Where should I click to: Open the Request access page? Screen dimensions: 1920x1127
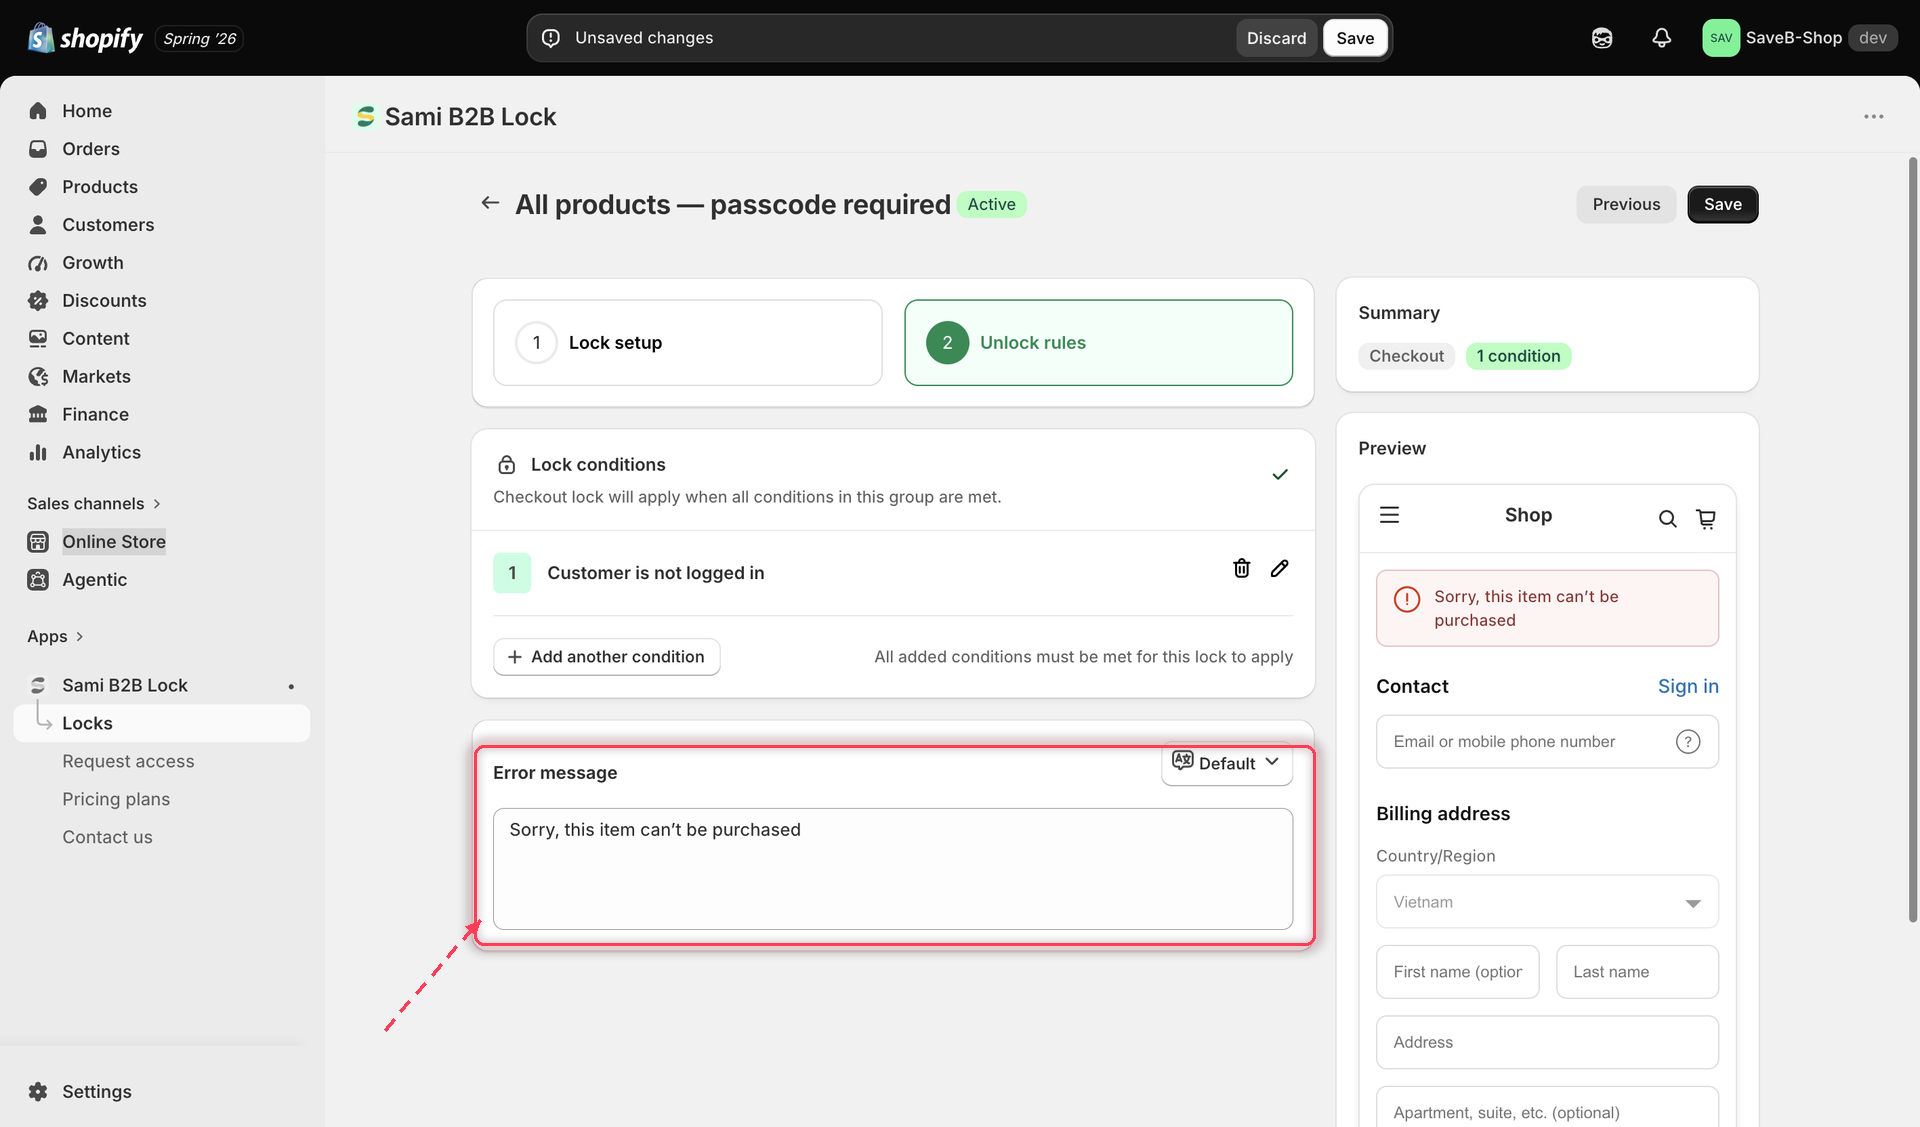click(128, 762)
